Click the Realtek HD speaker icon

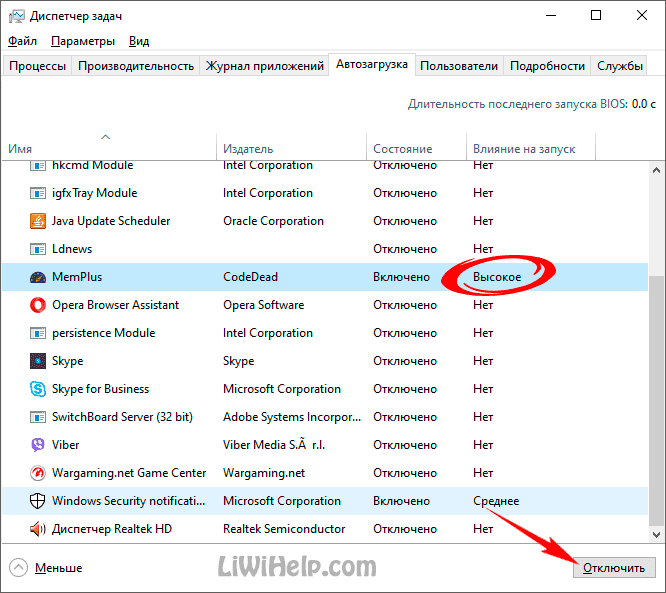38,529
